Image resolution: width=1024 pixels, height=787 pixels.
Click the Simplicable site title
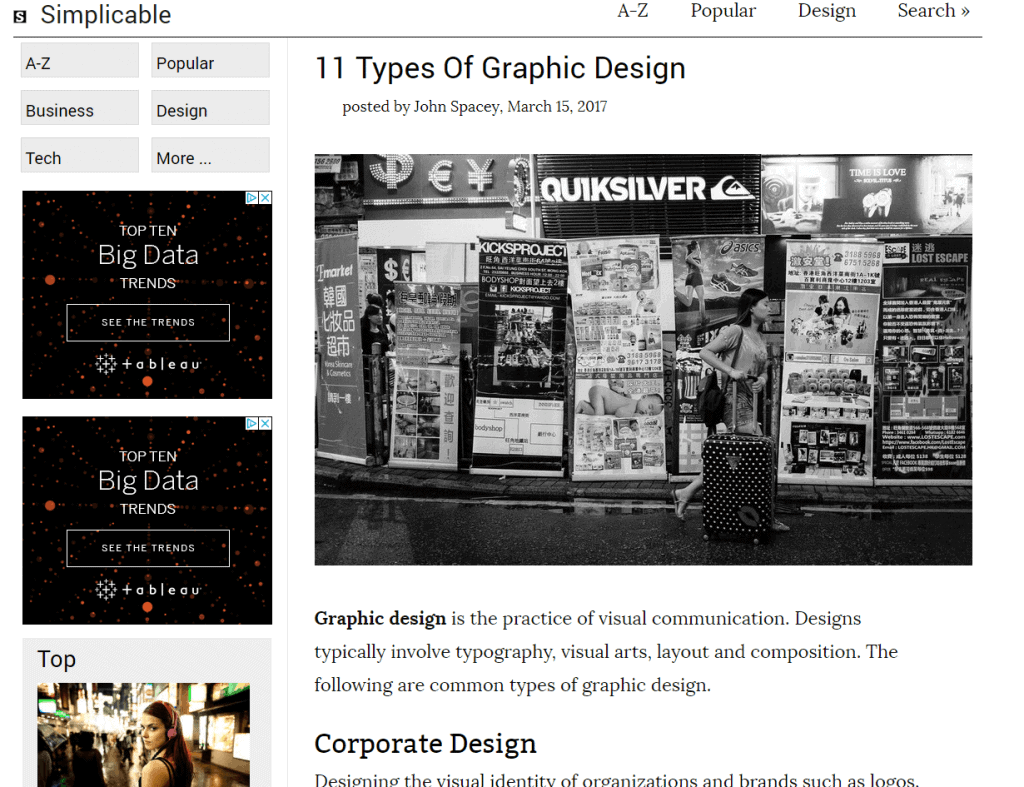pyautogui.click(x=106, y=15)
